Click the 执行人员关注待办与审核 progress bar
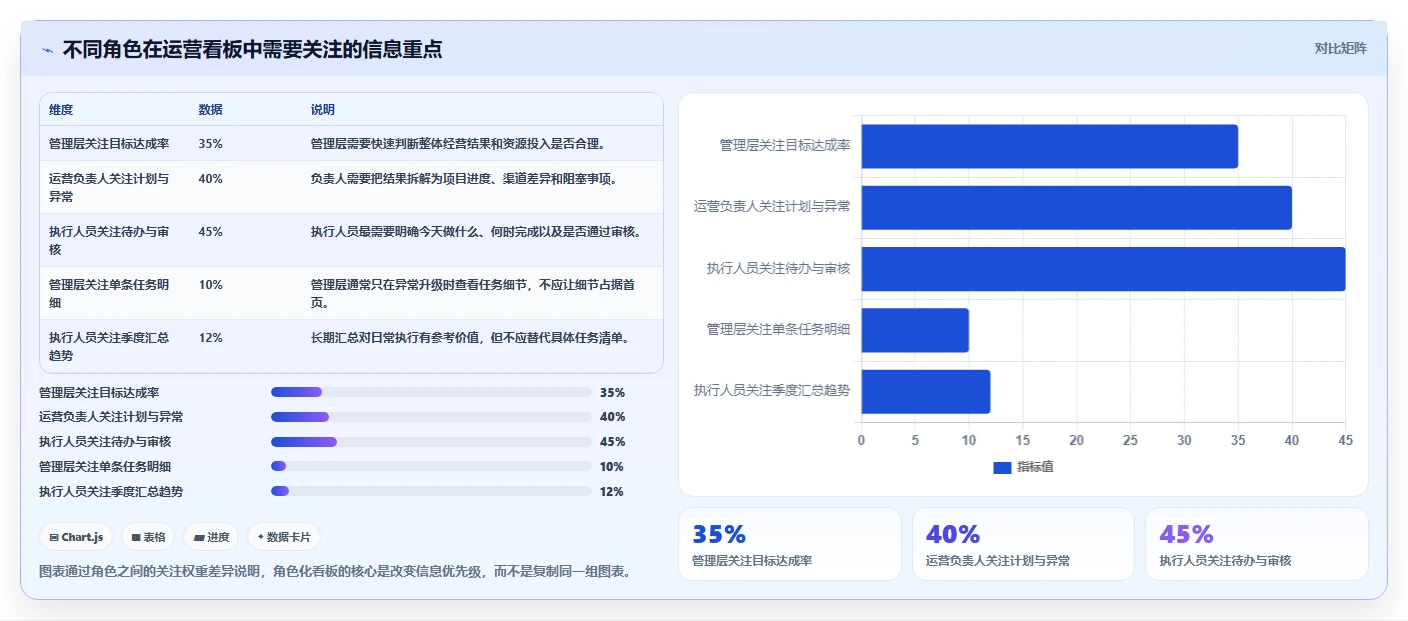1408x621 pixels. point(431,441)
